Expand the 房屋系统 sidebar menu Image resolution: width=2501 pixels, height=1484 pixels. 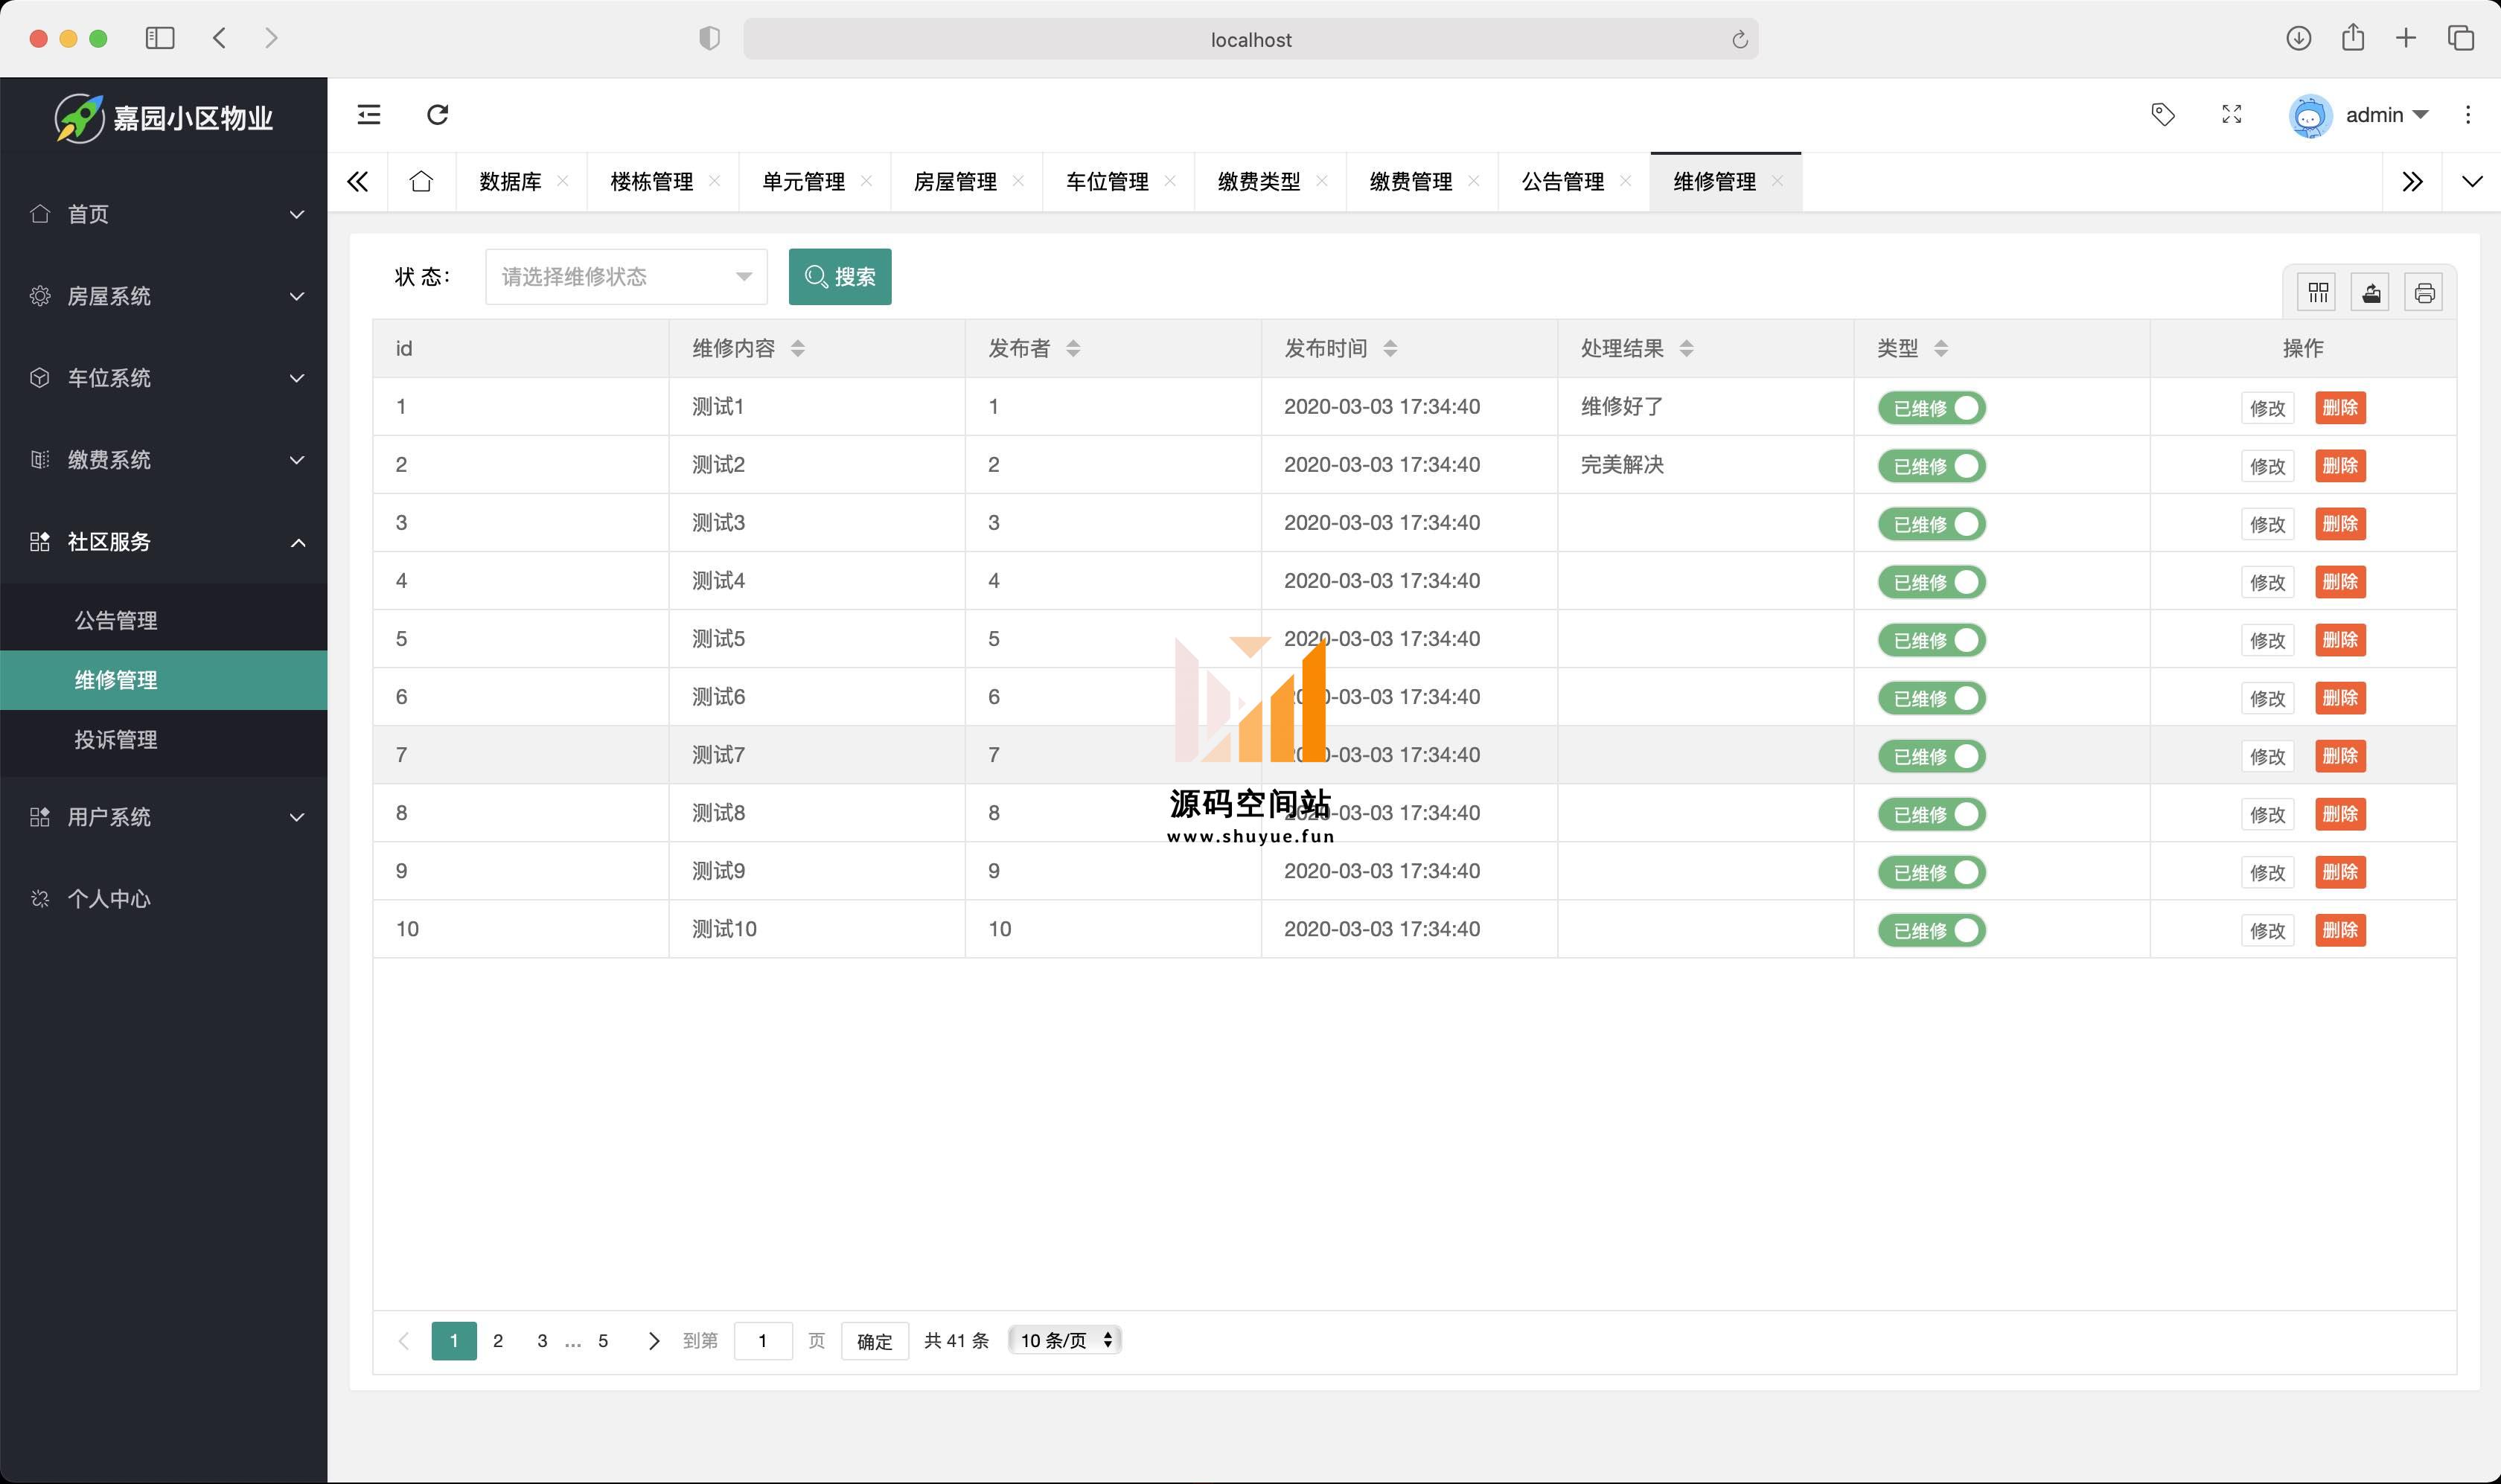pos(164,296)
